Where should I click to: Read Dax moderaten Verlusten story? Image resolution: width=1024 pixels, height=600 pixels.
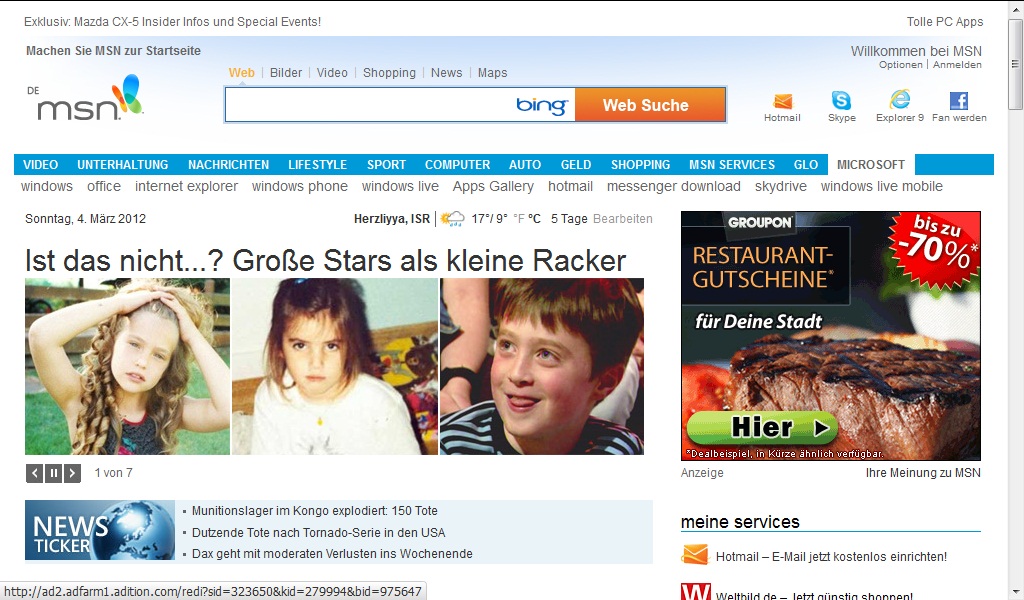332,554
